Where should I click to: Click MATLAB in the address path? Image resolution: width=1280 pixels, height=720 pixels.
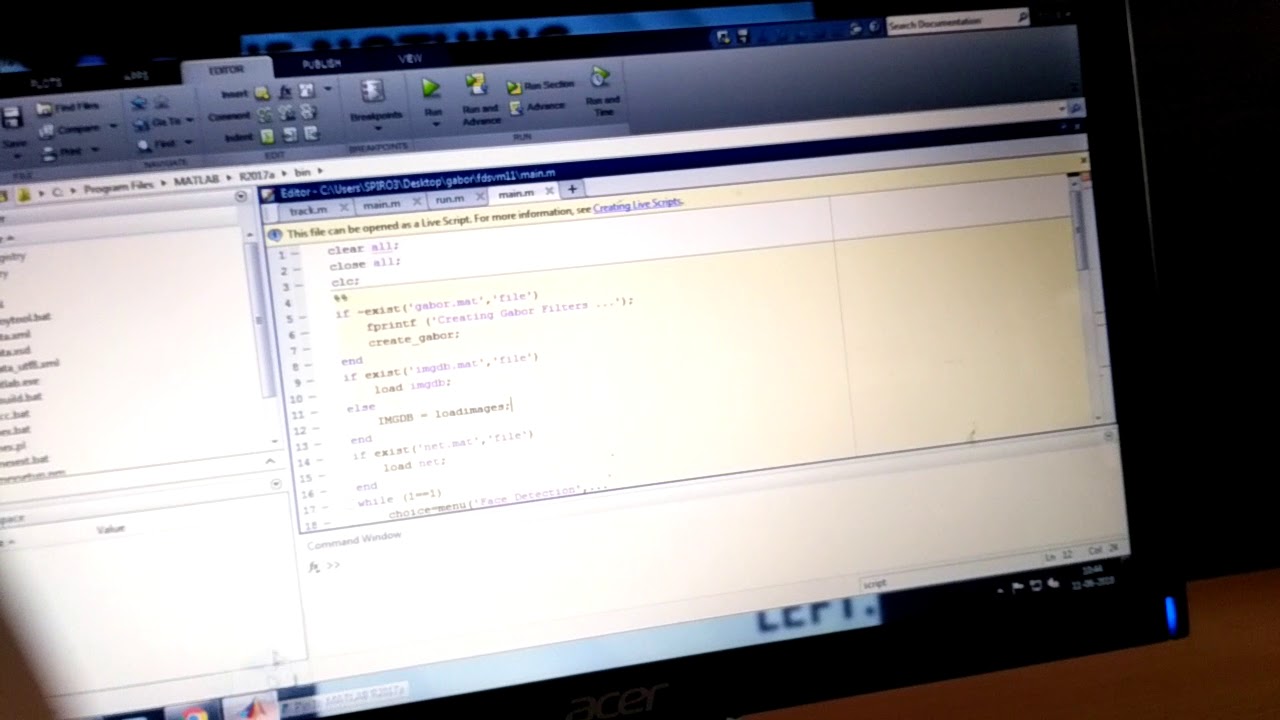[197, 181]
